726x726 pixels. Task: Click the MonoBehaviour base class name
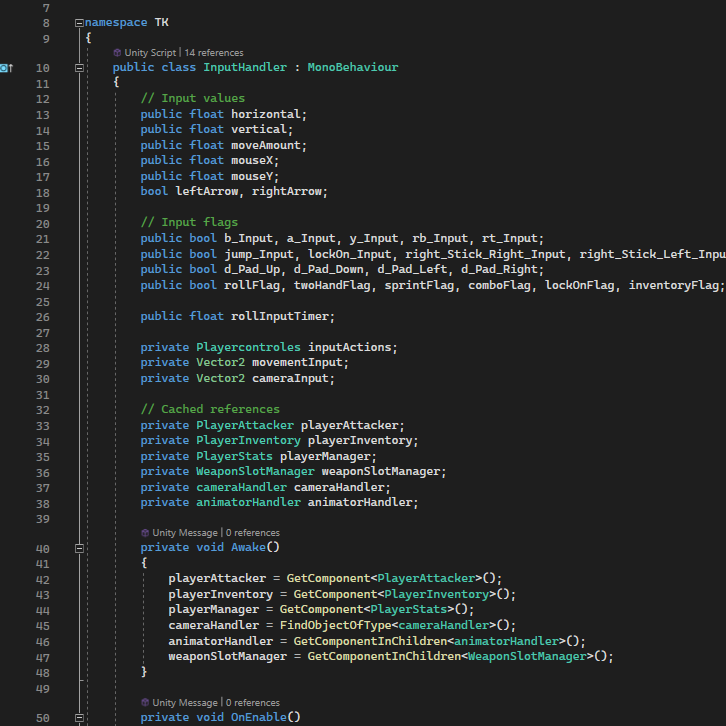tap(353, 67)
